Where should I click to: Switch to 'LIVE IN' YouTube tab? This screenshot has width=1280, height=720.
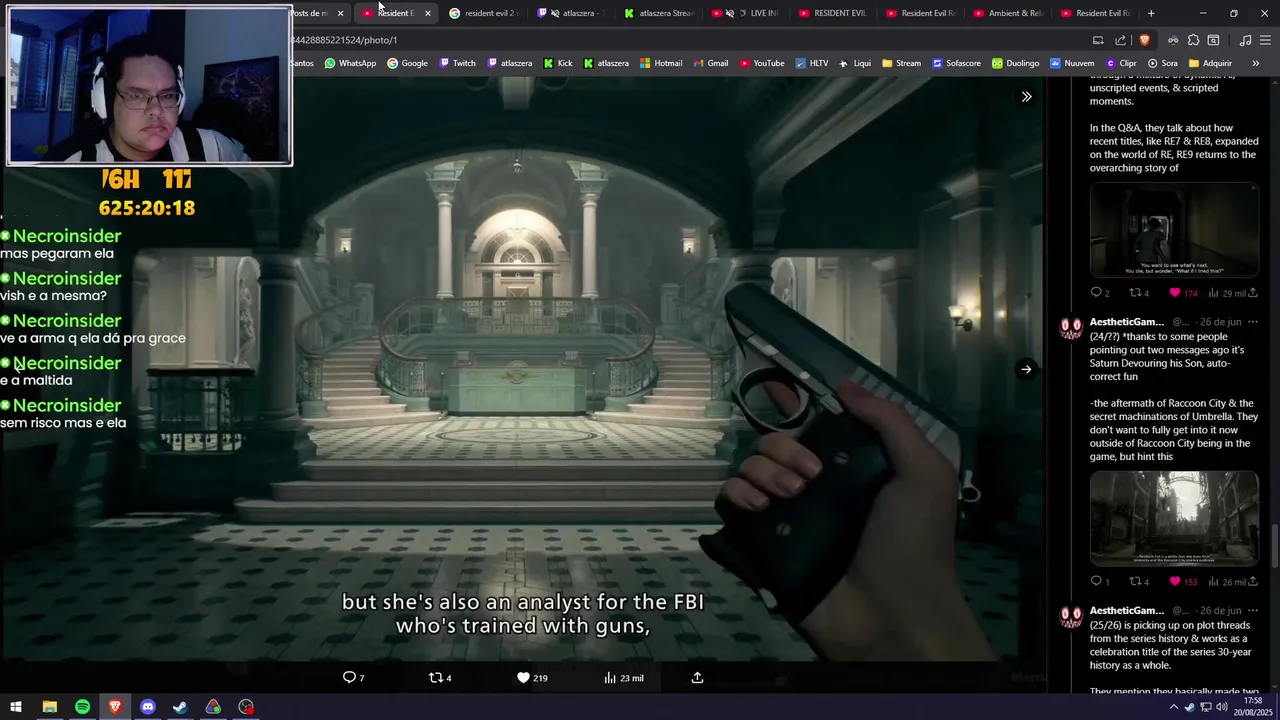tap(746, 13)
